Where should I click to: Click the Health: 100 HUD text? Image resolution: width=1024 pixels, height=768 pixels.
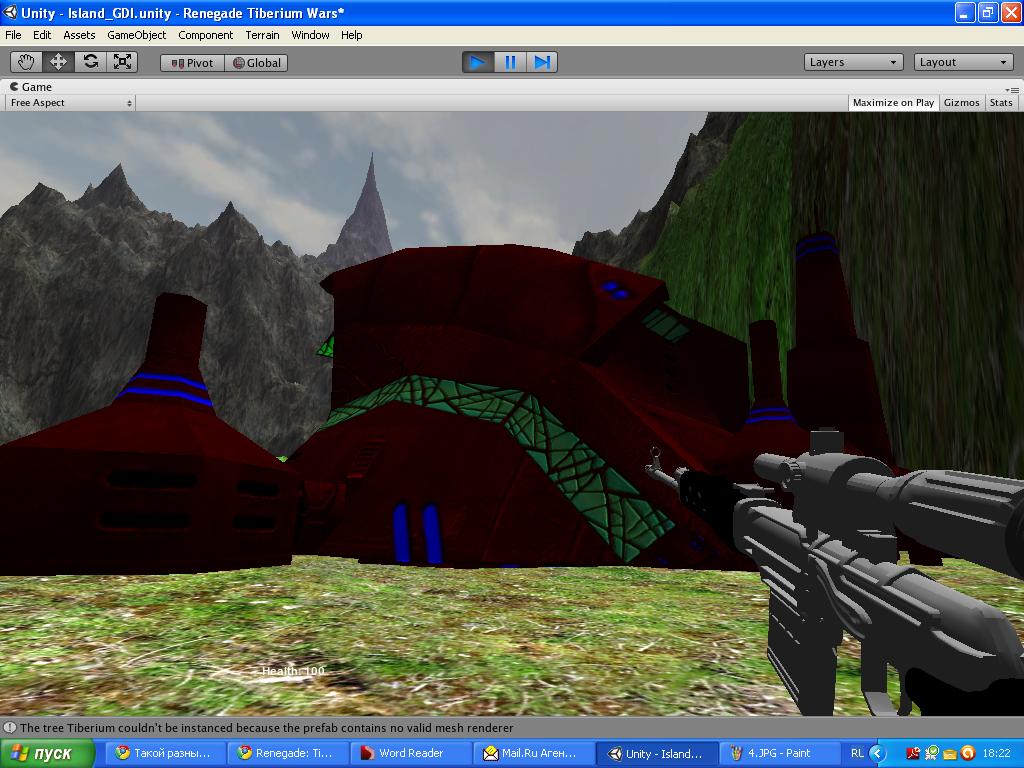[x=293, y=671]
